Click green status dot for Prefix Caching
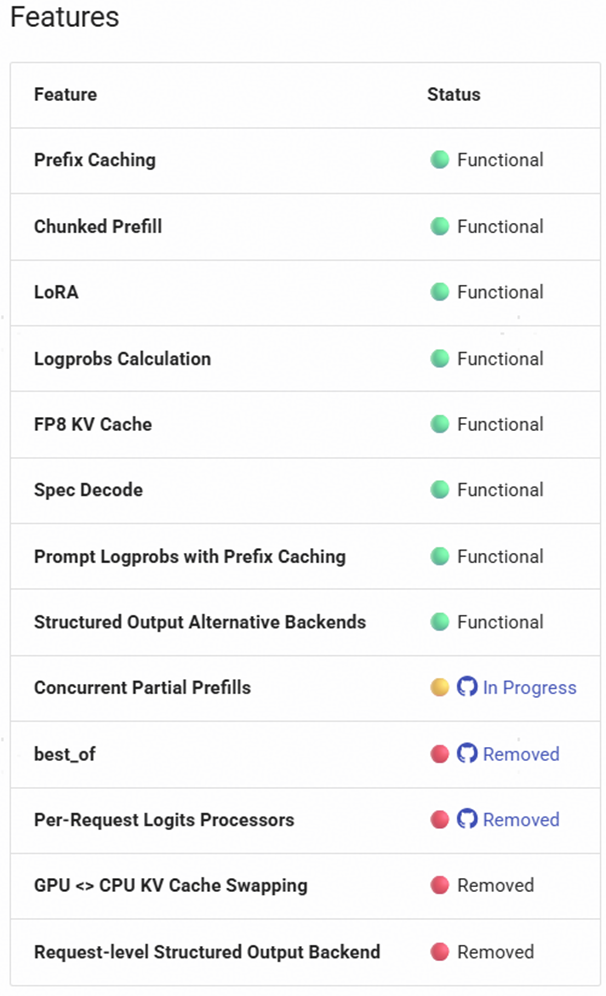This screenshot has height=996, width=606. click(x=440, y=160)
